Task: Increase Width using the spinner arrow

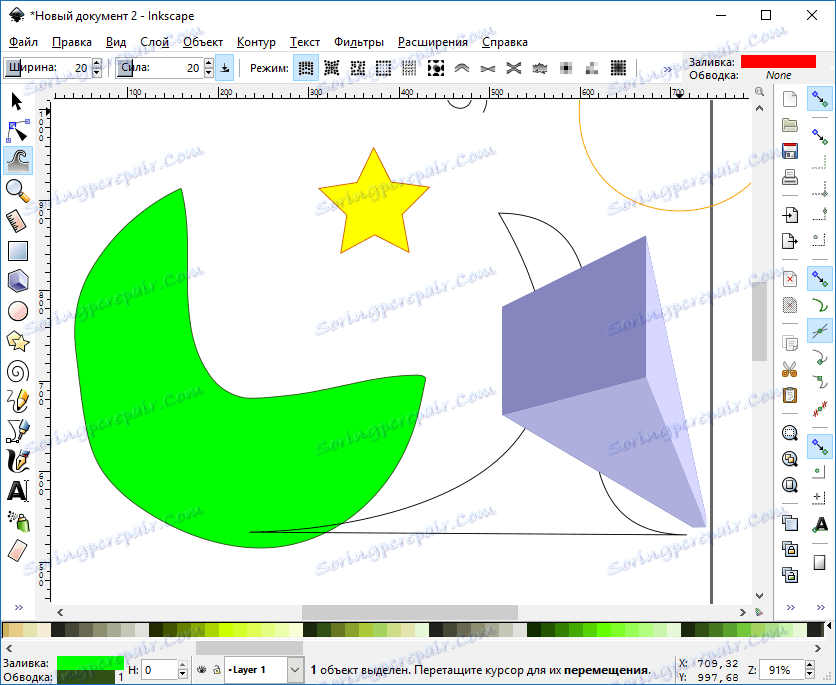Action: 96,63
